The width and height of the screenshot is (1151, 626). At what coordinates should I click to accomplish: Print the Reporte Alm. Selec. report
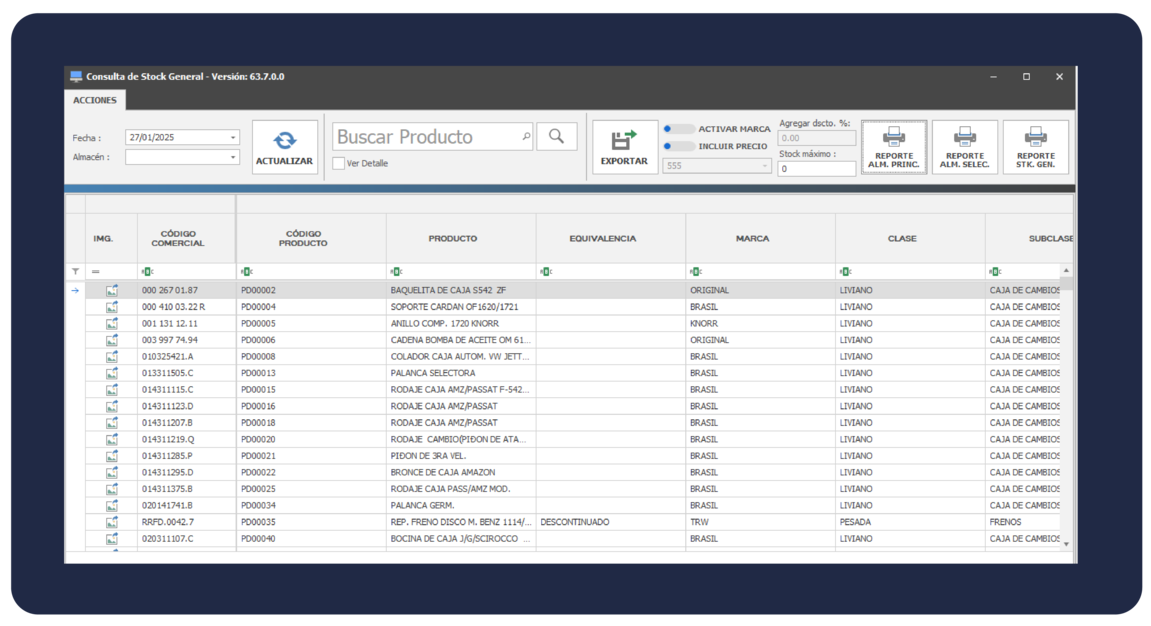coord(964,147)
